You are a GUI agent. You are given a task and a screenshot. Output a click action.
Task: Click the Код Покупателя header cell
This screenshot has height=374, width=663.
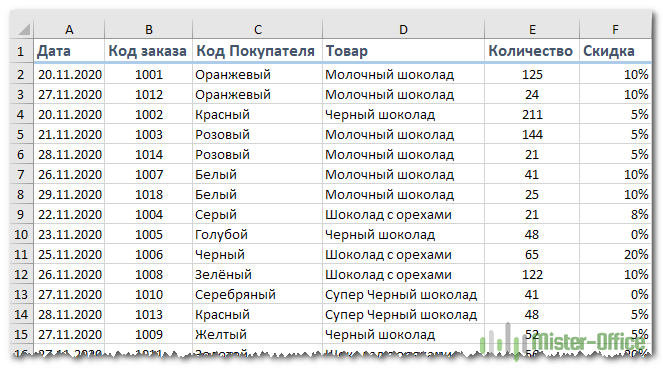tap(258, 51)
